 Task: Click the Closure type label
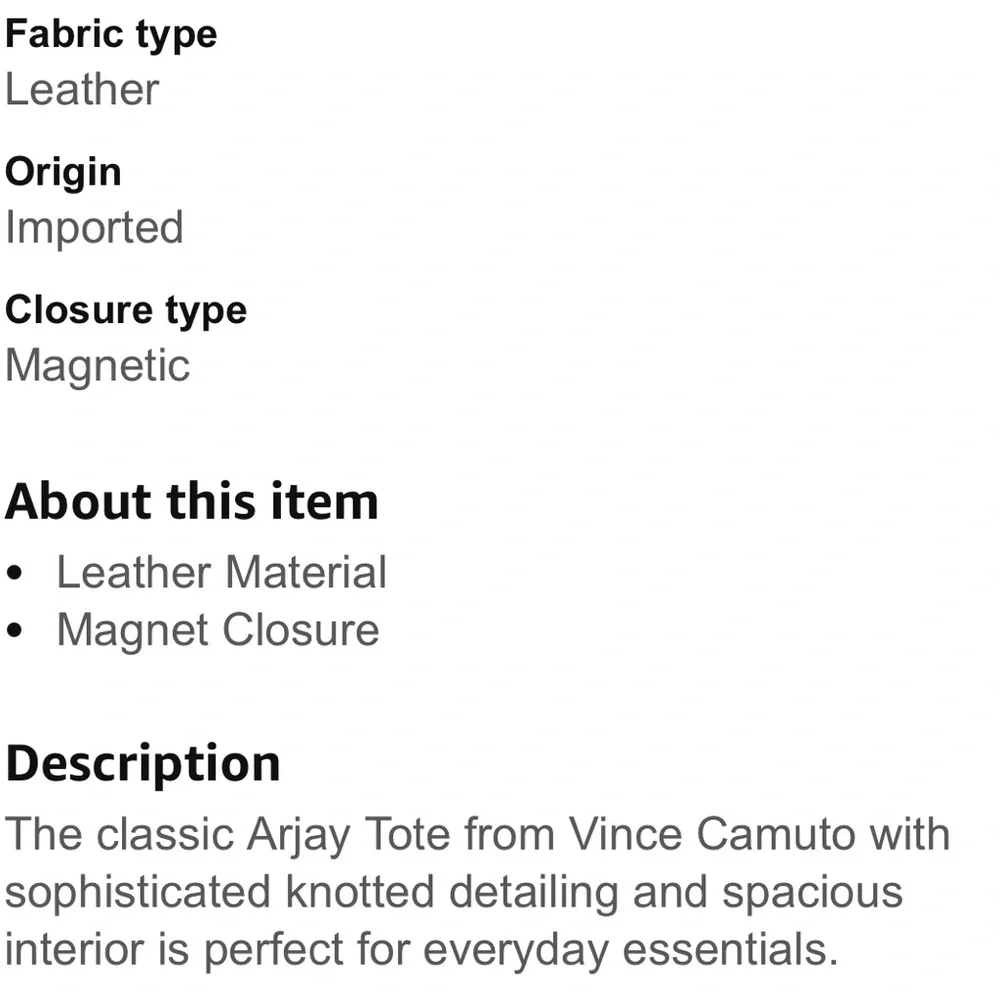[126, 310]
